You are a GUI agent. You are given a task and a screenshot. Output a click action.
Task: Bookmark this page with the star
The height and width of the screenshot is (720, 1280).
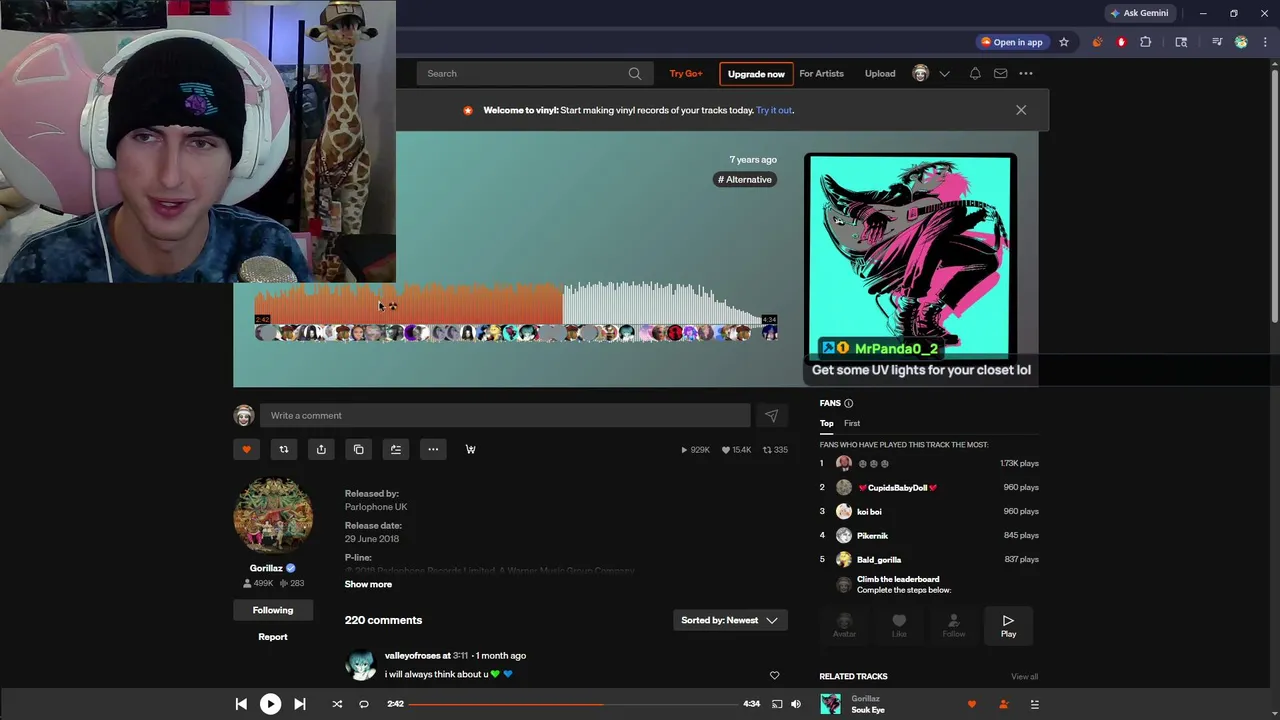pyautogui.click(x=1064, y=42)
